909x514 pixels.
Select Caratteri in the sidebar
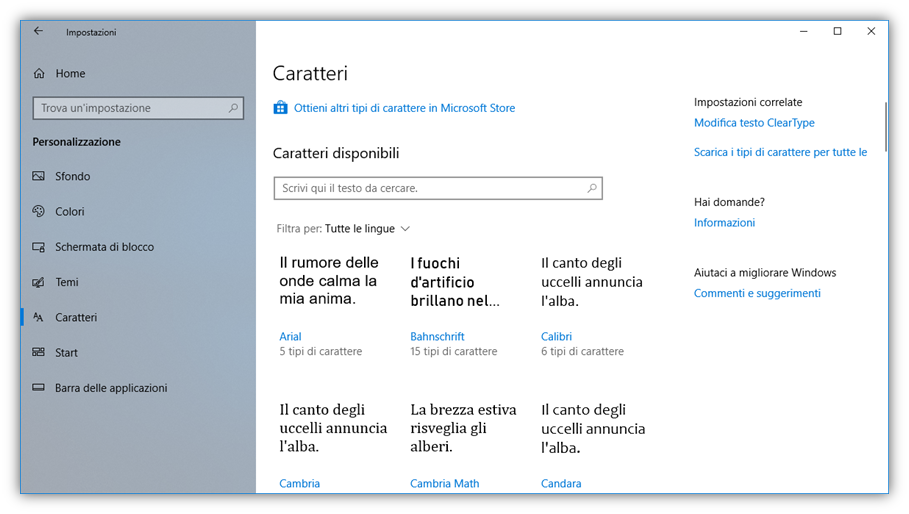click(x=76, y=317)
